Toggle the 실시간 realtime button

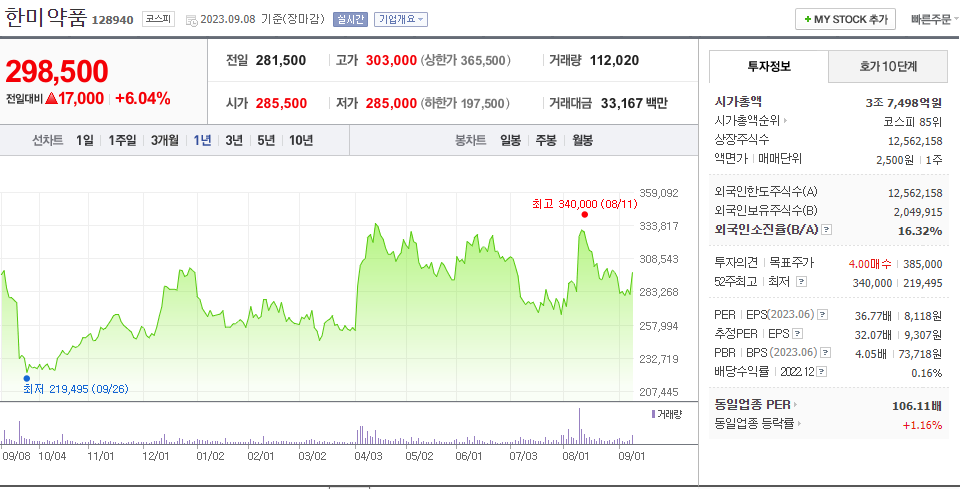[x=350, y=20]
